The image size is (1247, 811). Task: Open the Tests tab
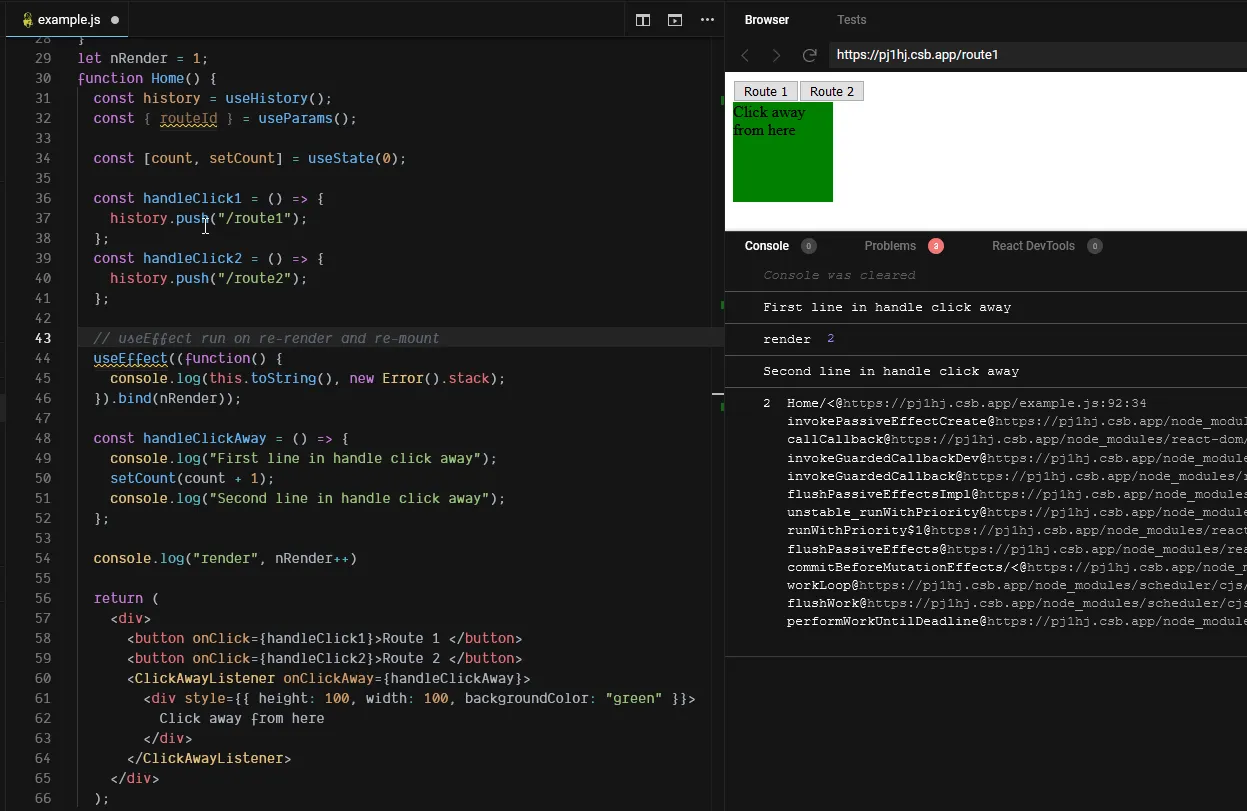[852, 20]
